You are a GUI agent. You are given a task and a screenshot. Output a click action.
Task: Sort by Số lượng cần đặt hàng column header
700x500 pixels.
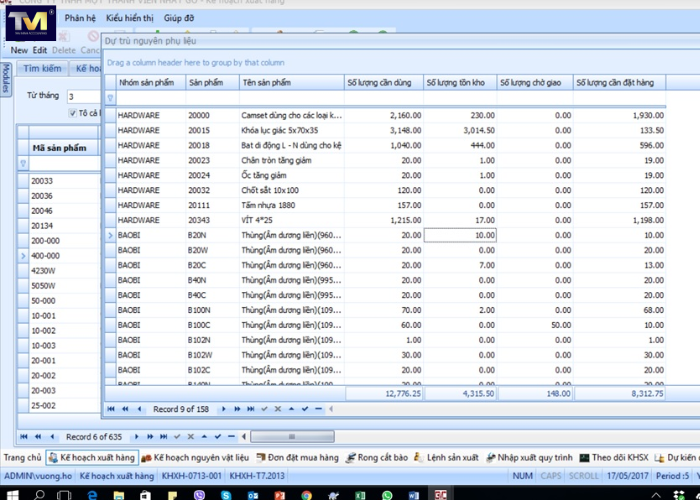[x=619, y=83]
